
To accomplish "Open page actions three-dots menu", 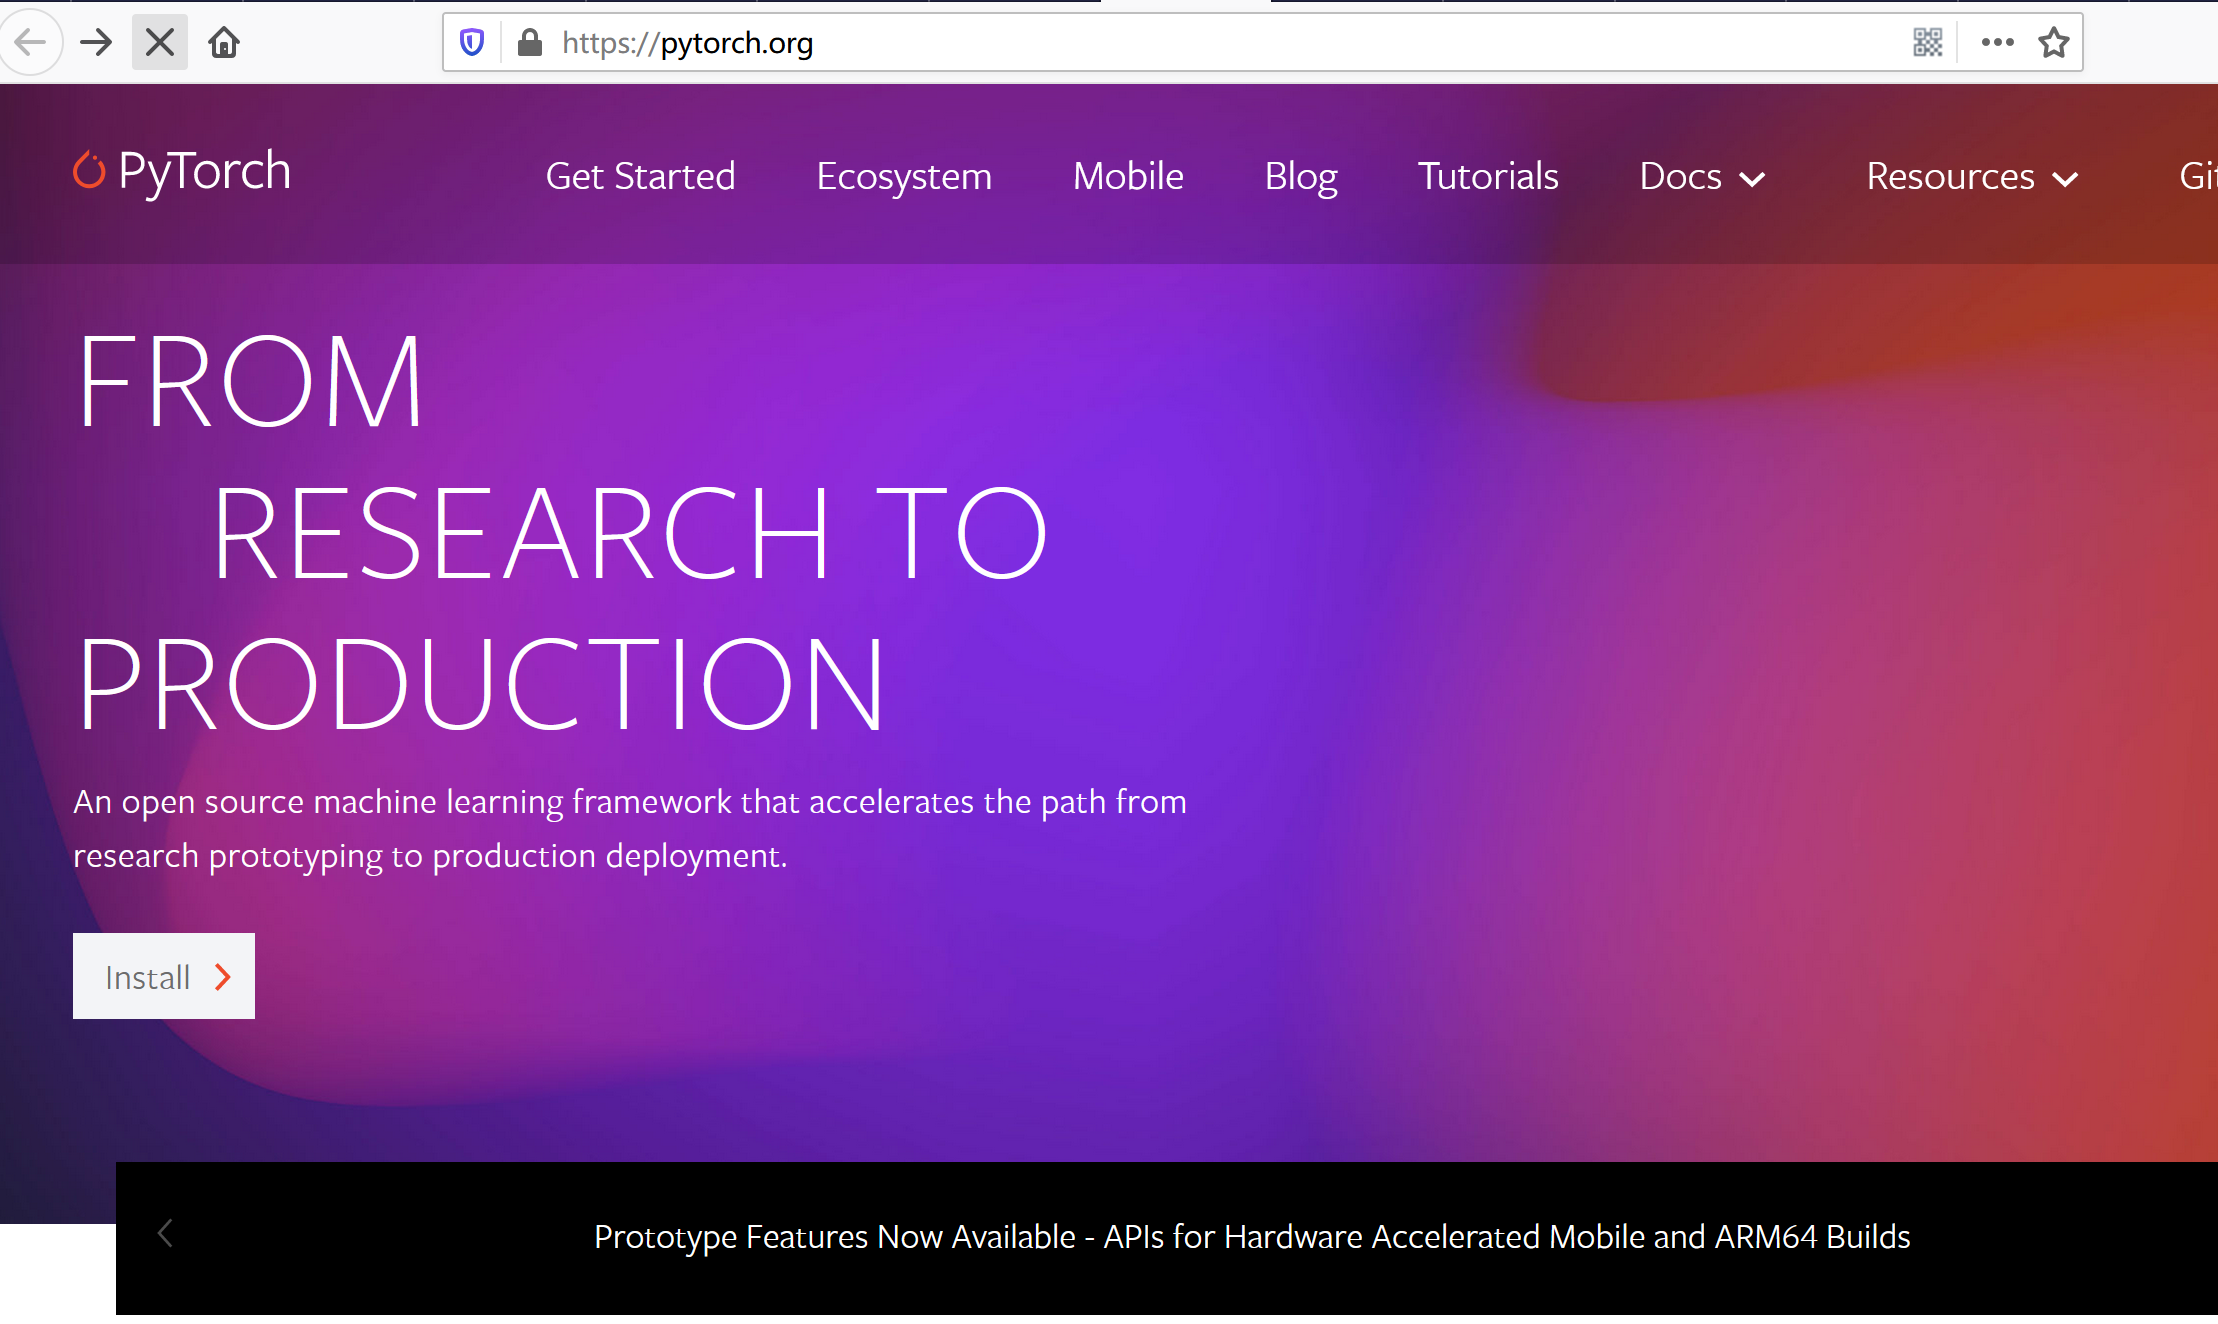I will (x=1997, y=42).
